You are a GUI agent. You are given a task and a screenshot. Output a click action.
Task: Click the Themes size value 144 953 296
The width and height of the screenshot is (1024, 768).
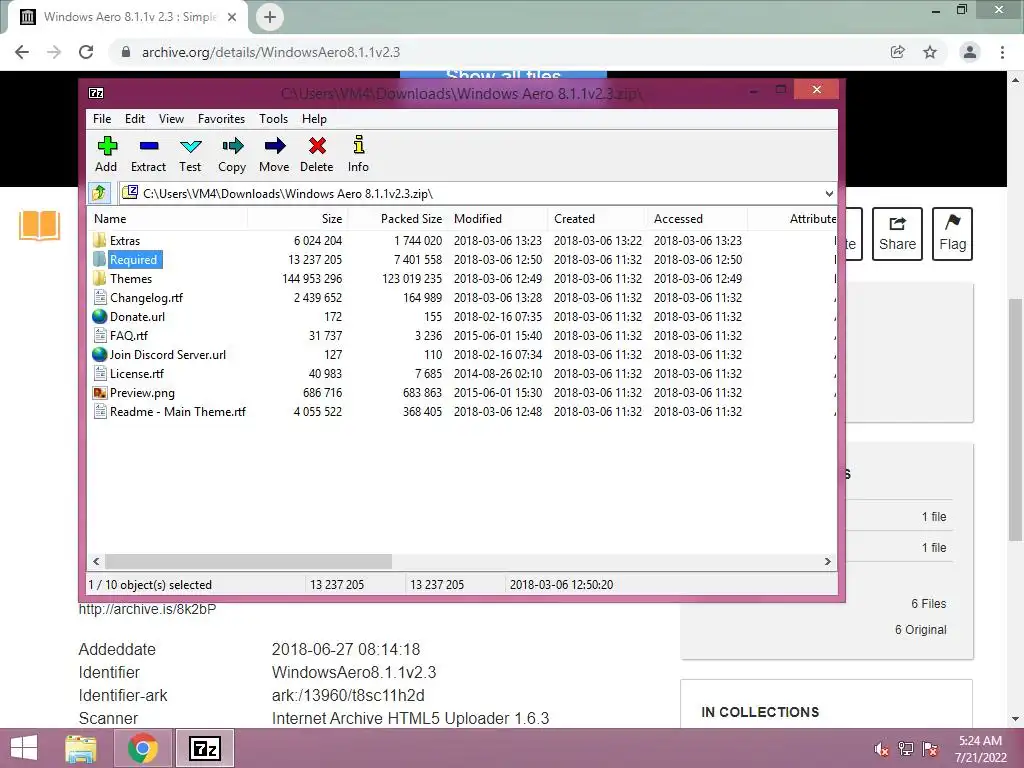(x=312, y=278)
